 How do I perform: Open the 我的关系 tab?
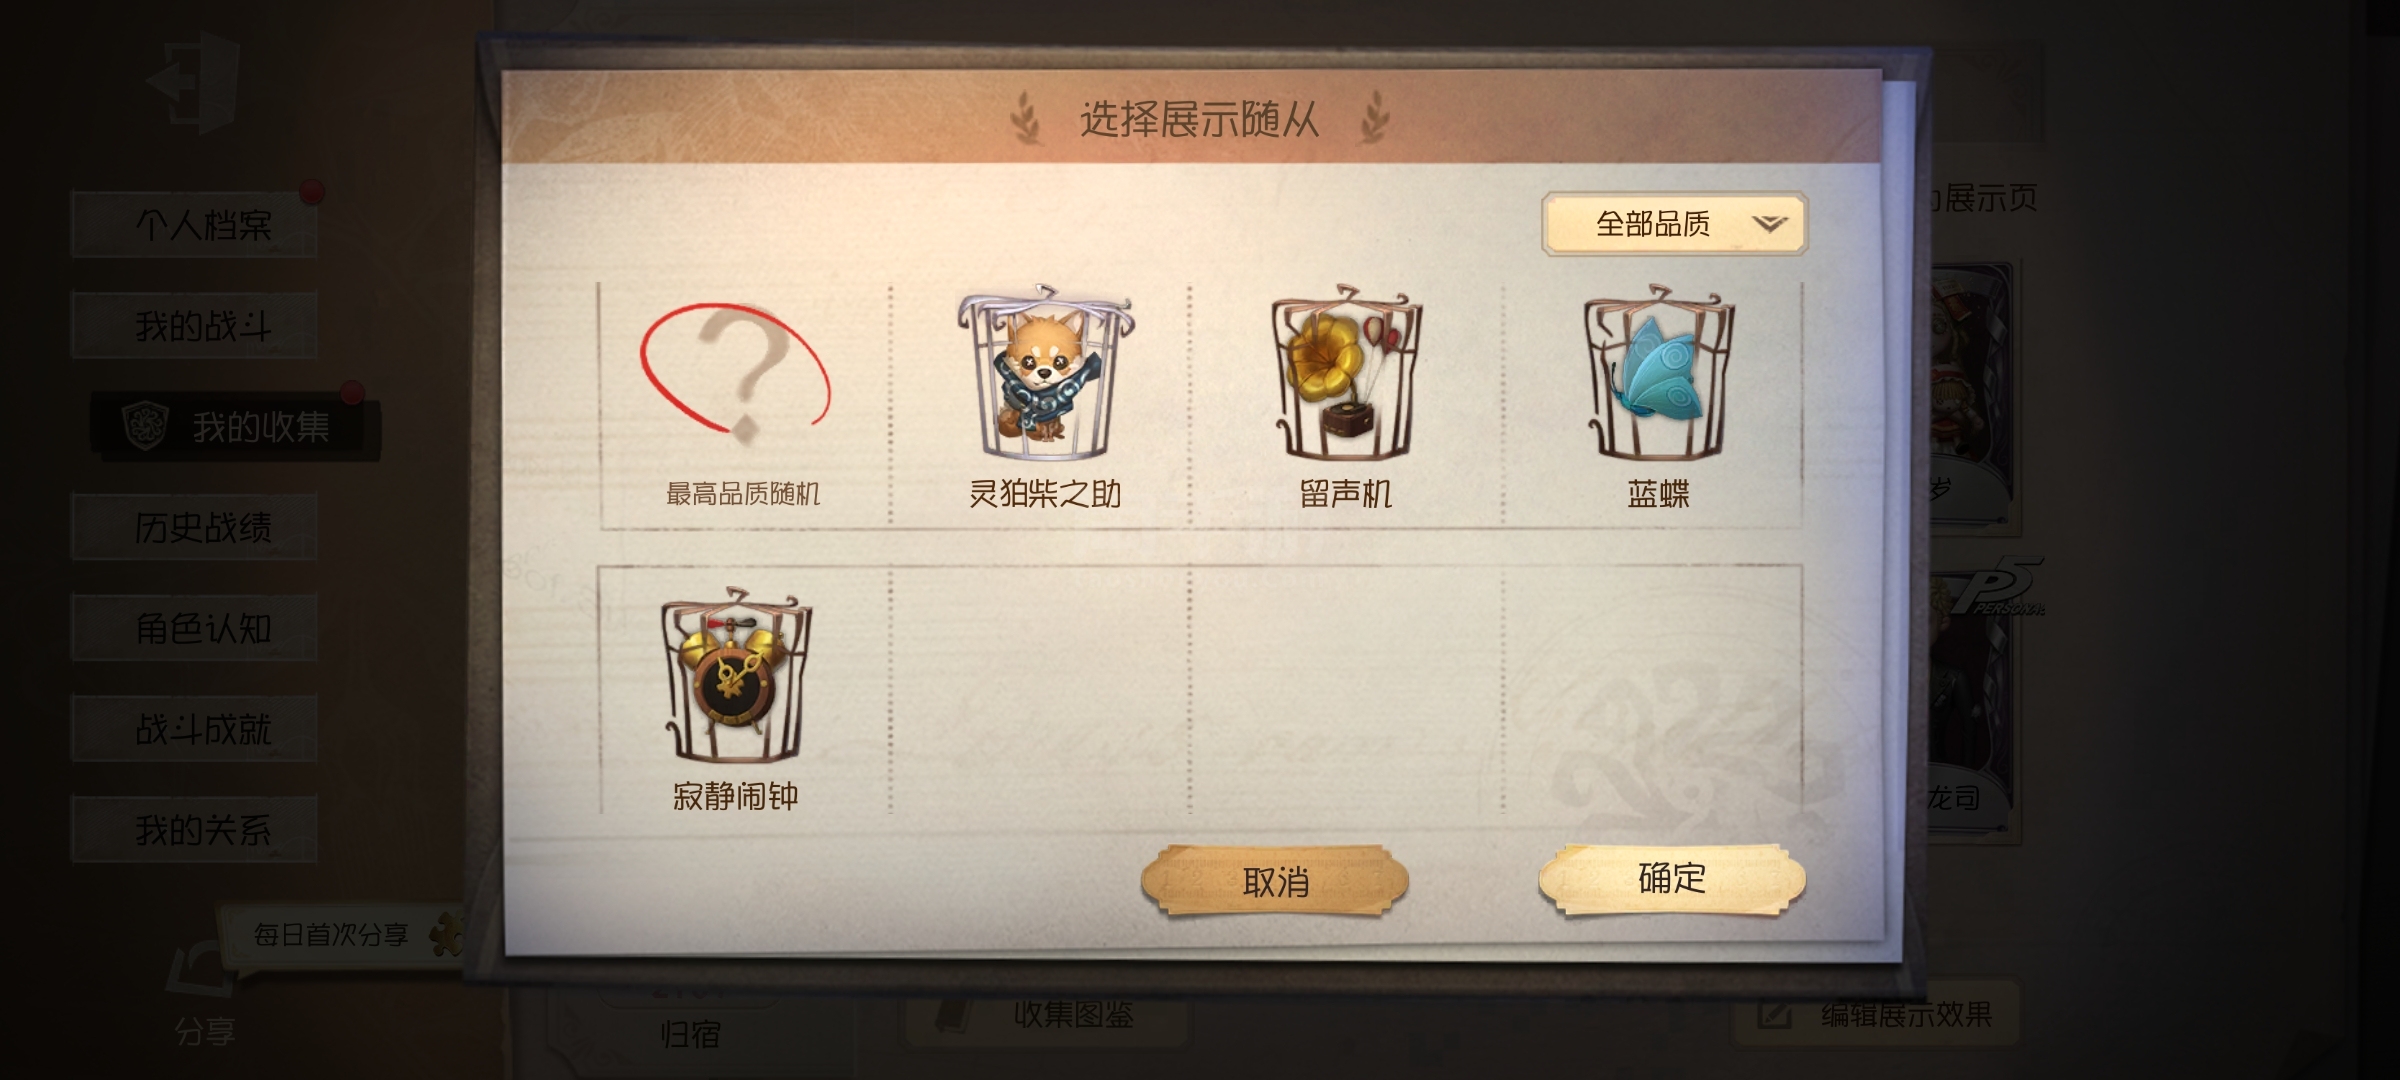coord(195,830)
